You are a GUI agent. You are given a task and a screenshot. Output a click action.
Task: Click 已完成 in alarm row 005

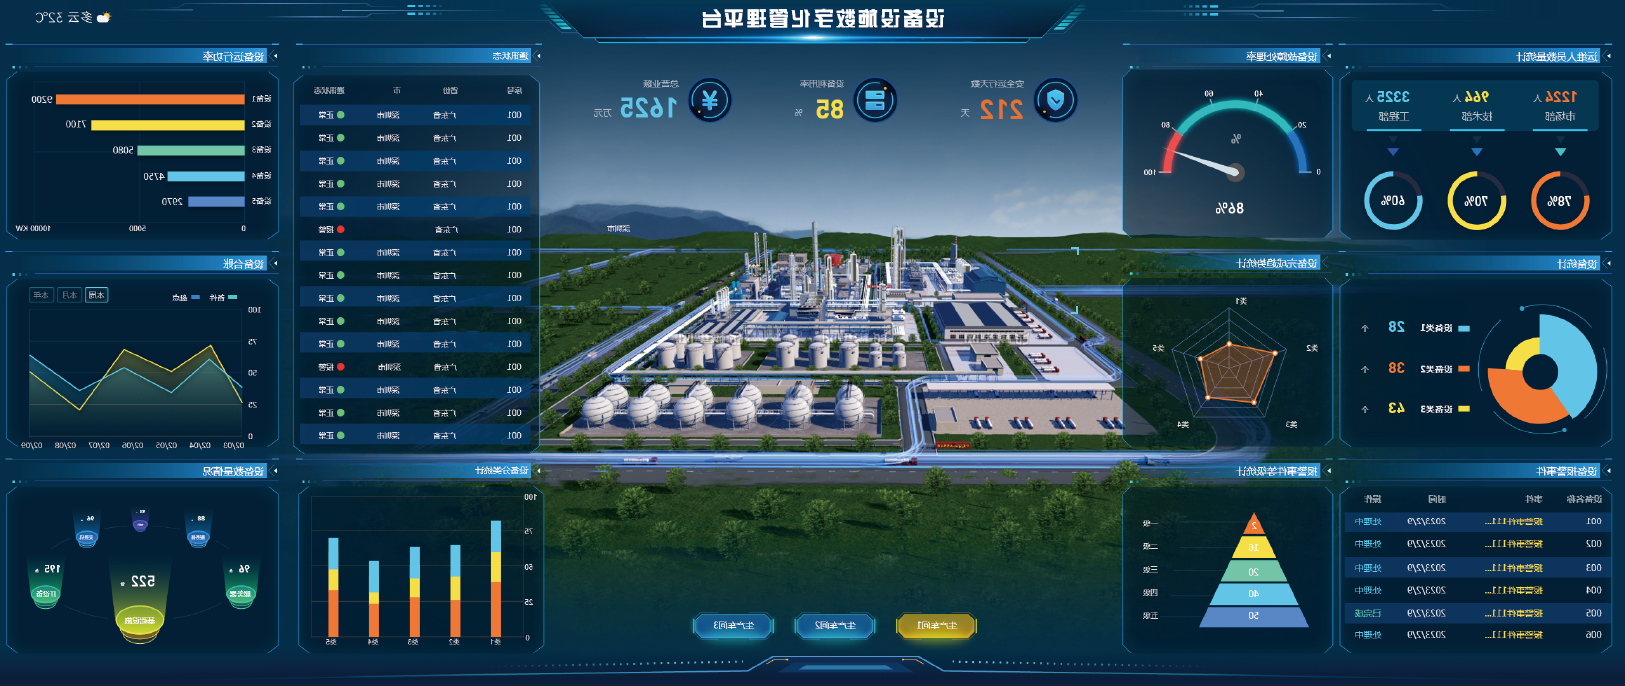1367,613
